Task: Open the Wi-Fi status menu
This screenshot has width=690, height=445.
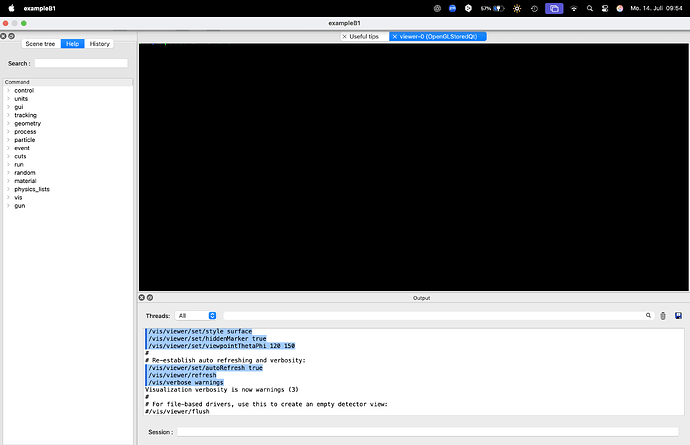Action: click(574, 8)
